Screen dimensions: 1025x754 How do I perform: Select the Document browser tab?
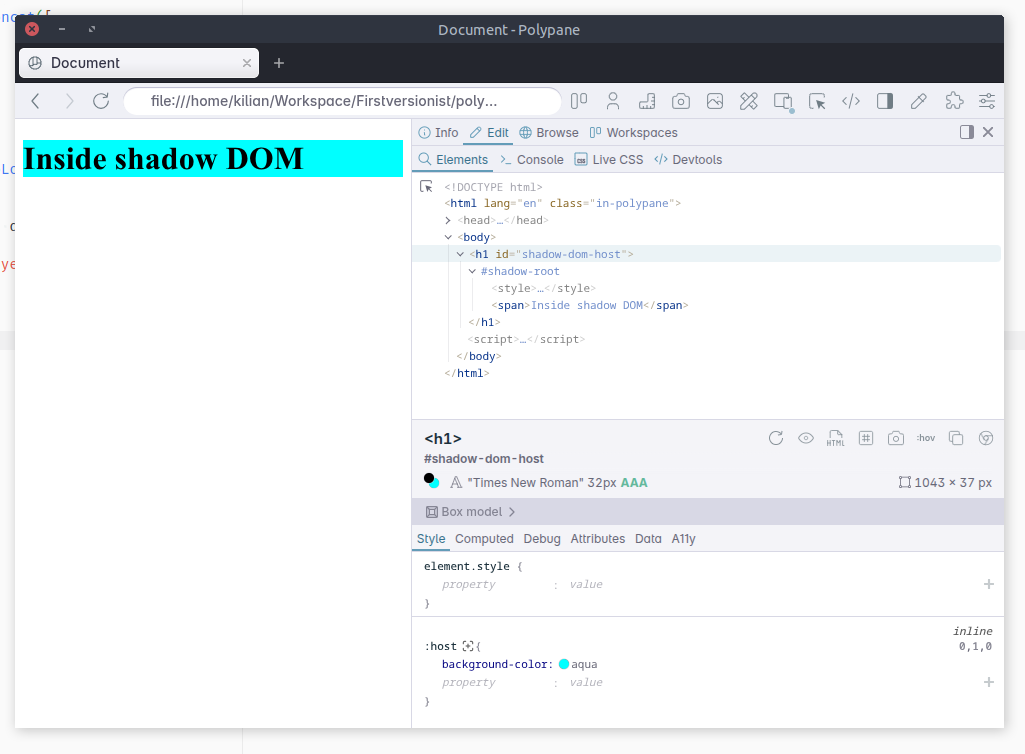point(139,63)
